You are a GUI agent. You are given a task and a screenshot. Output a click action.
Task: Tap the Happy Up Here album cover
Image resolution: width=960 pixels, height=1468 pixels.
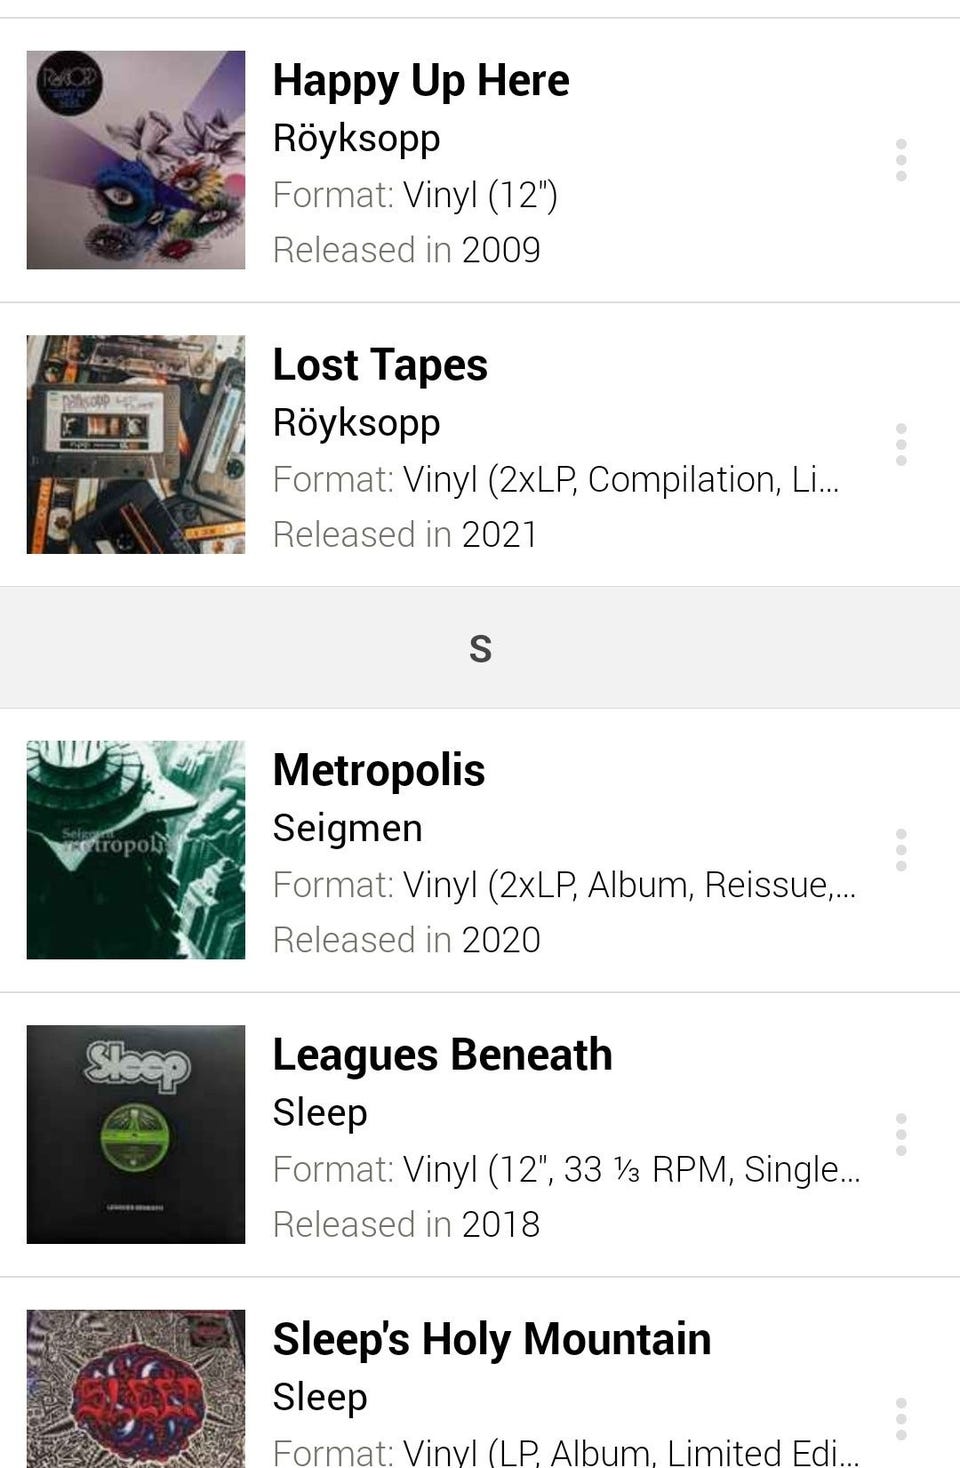136,160
